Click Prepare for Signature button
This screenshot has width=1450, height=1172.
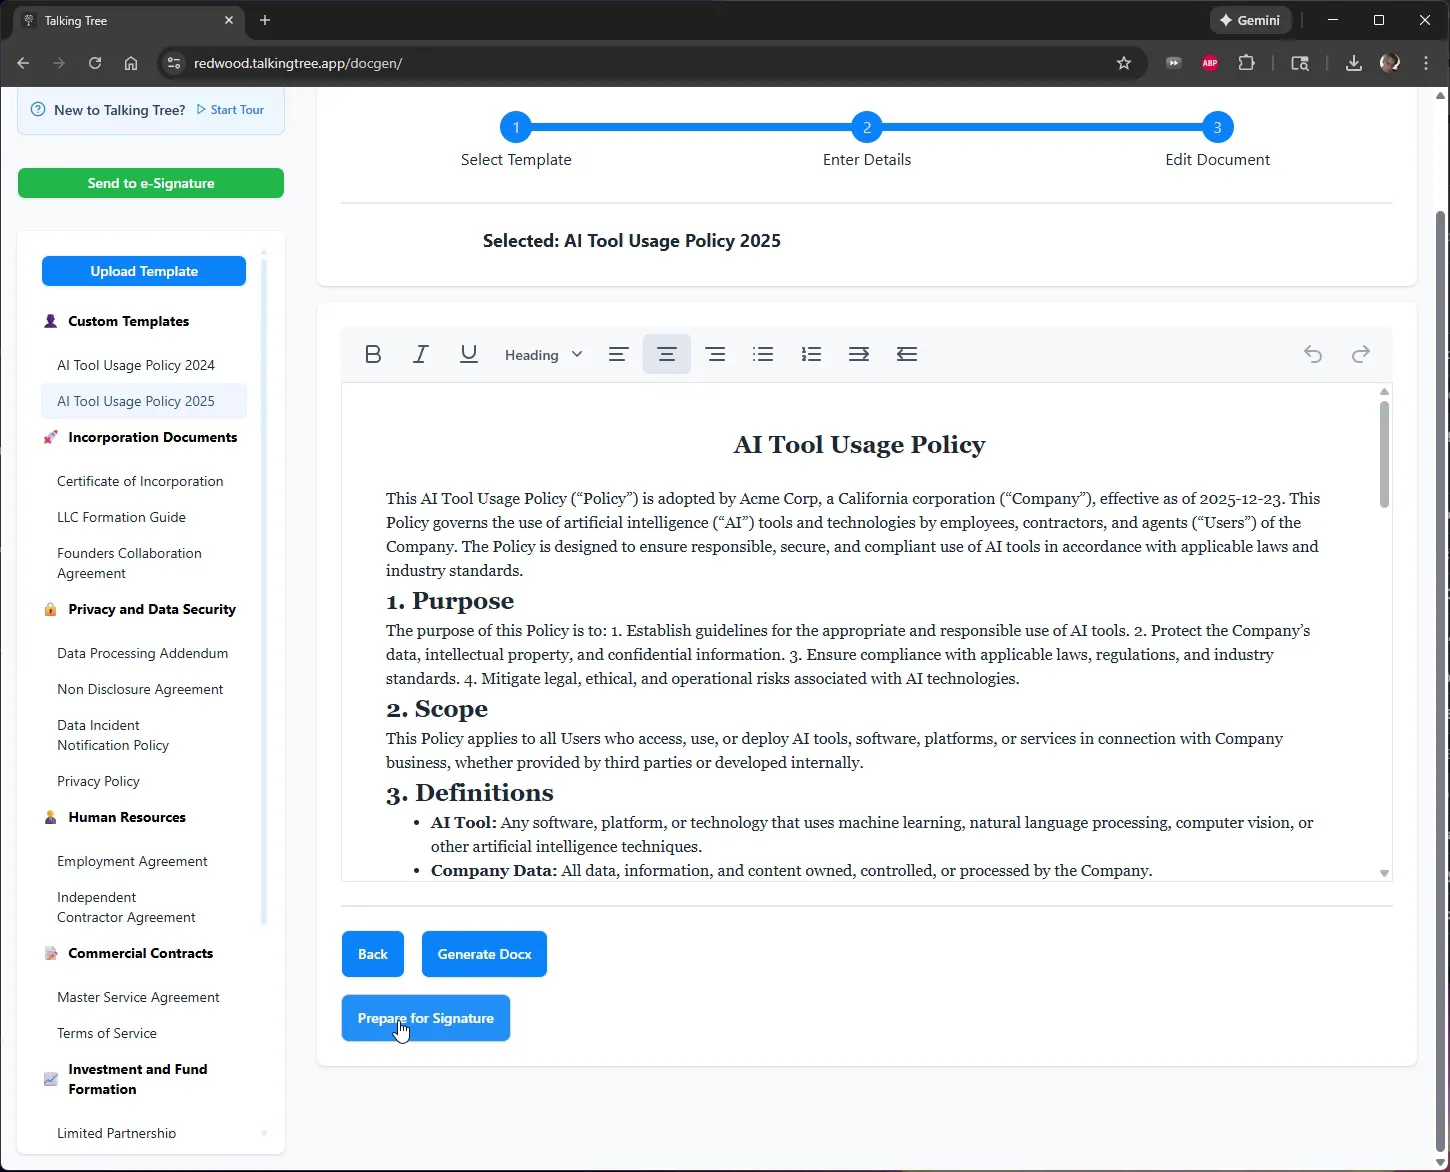(426, 1018)
